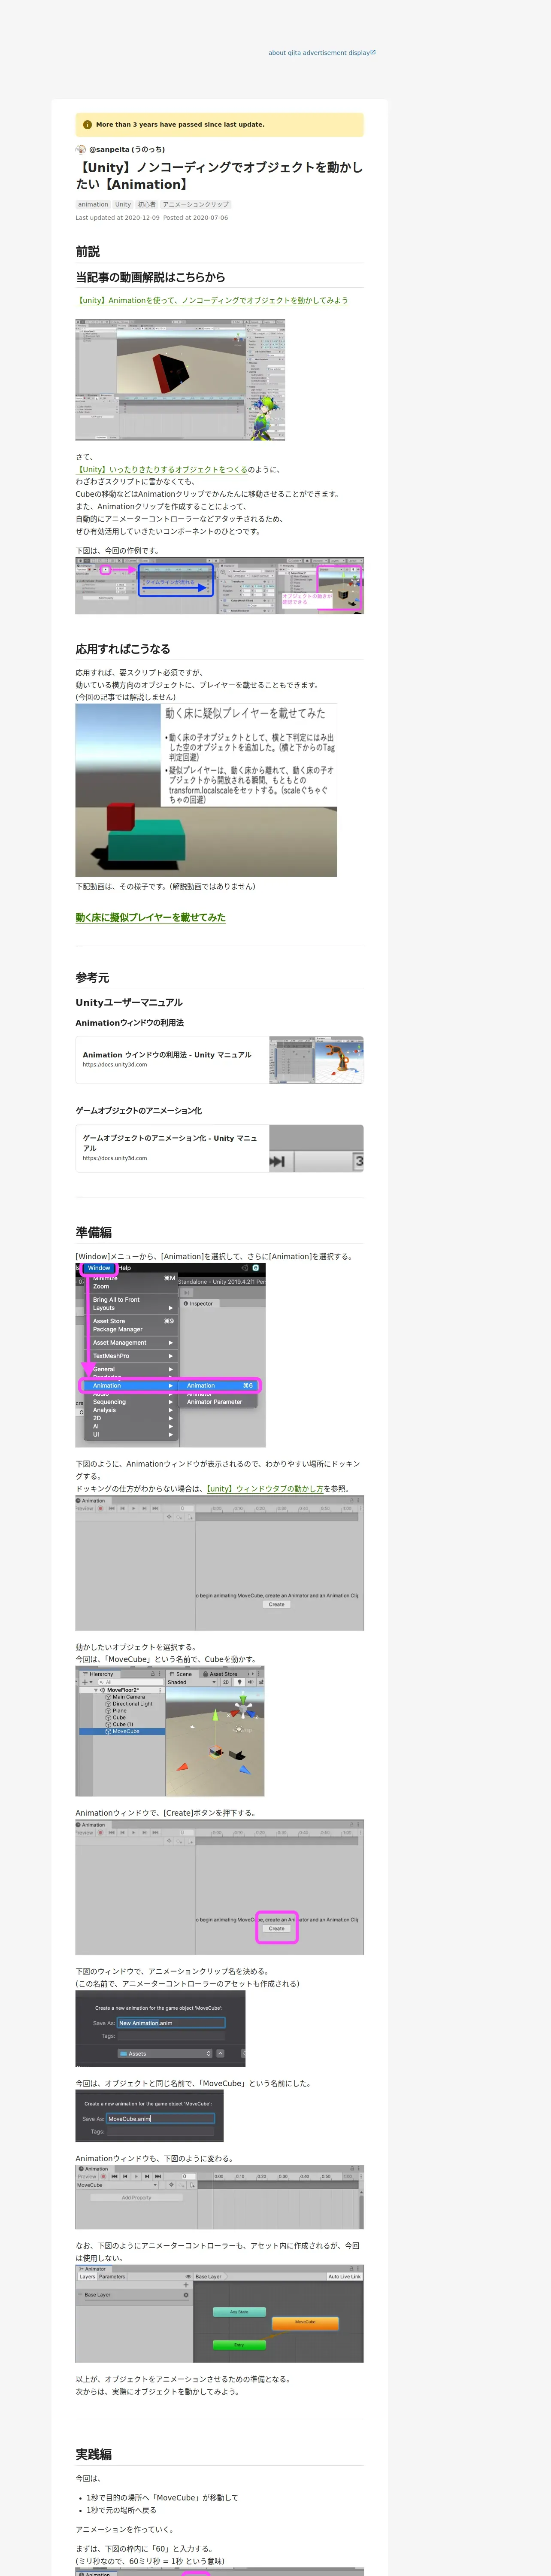Open the 'New Animation.anim' save dialog screenshot
This screenshot has width=551, height=2576.
[x=160, y=2029]
